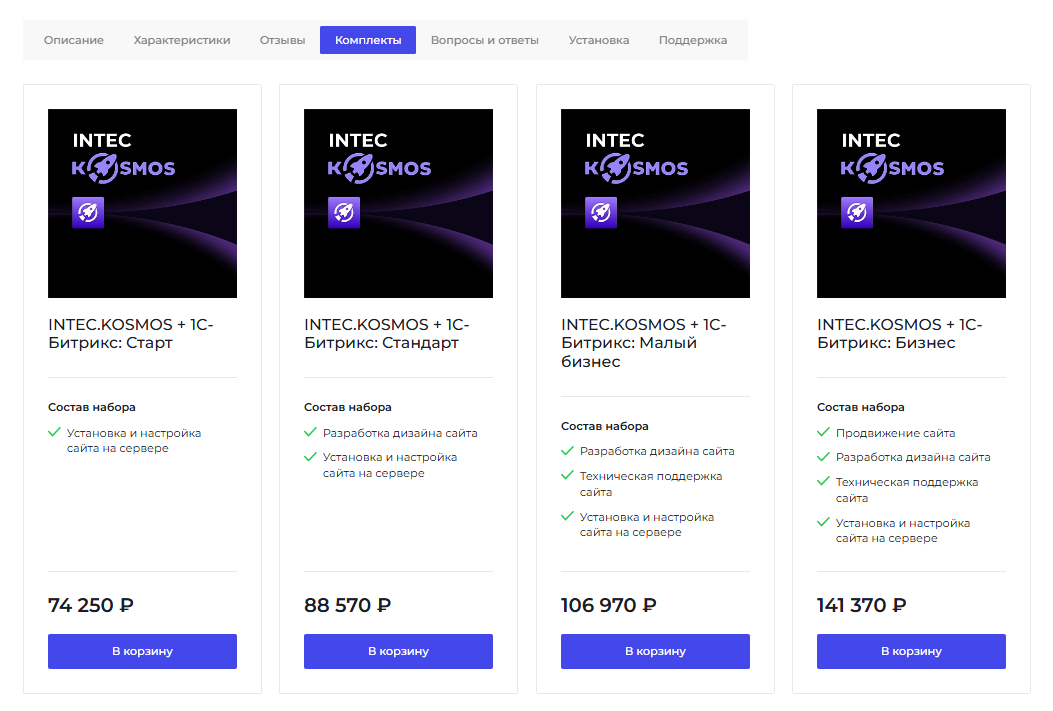Click the Малый бизнес bundle product image
The width and height of the screenshot is (1053, 711).
pyautogui.click(x=655, y=203)
